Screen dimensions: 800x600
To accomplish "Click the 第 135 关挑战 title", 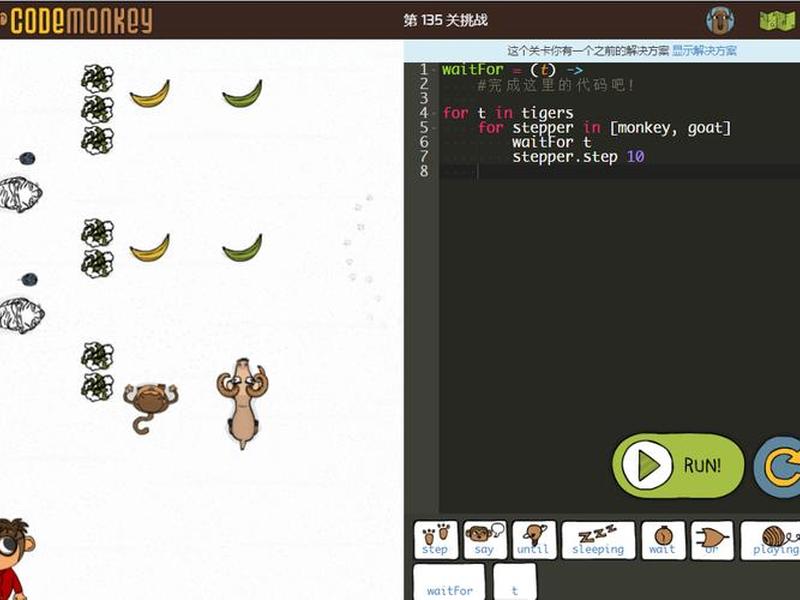I will pyautogui.click(x=445, y=20).
